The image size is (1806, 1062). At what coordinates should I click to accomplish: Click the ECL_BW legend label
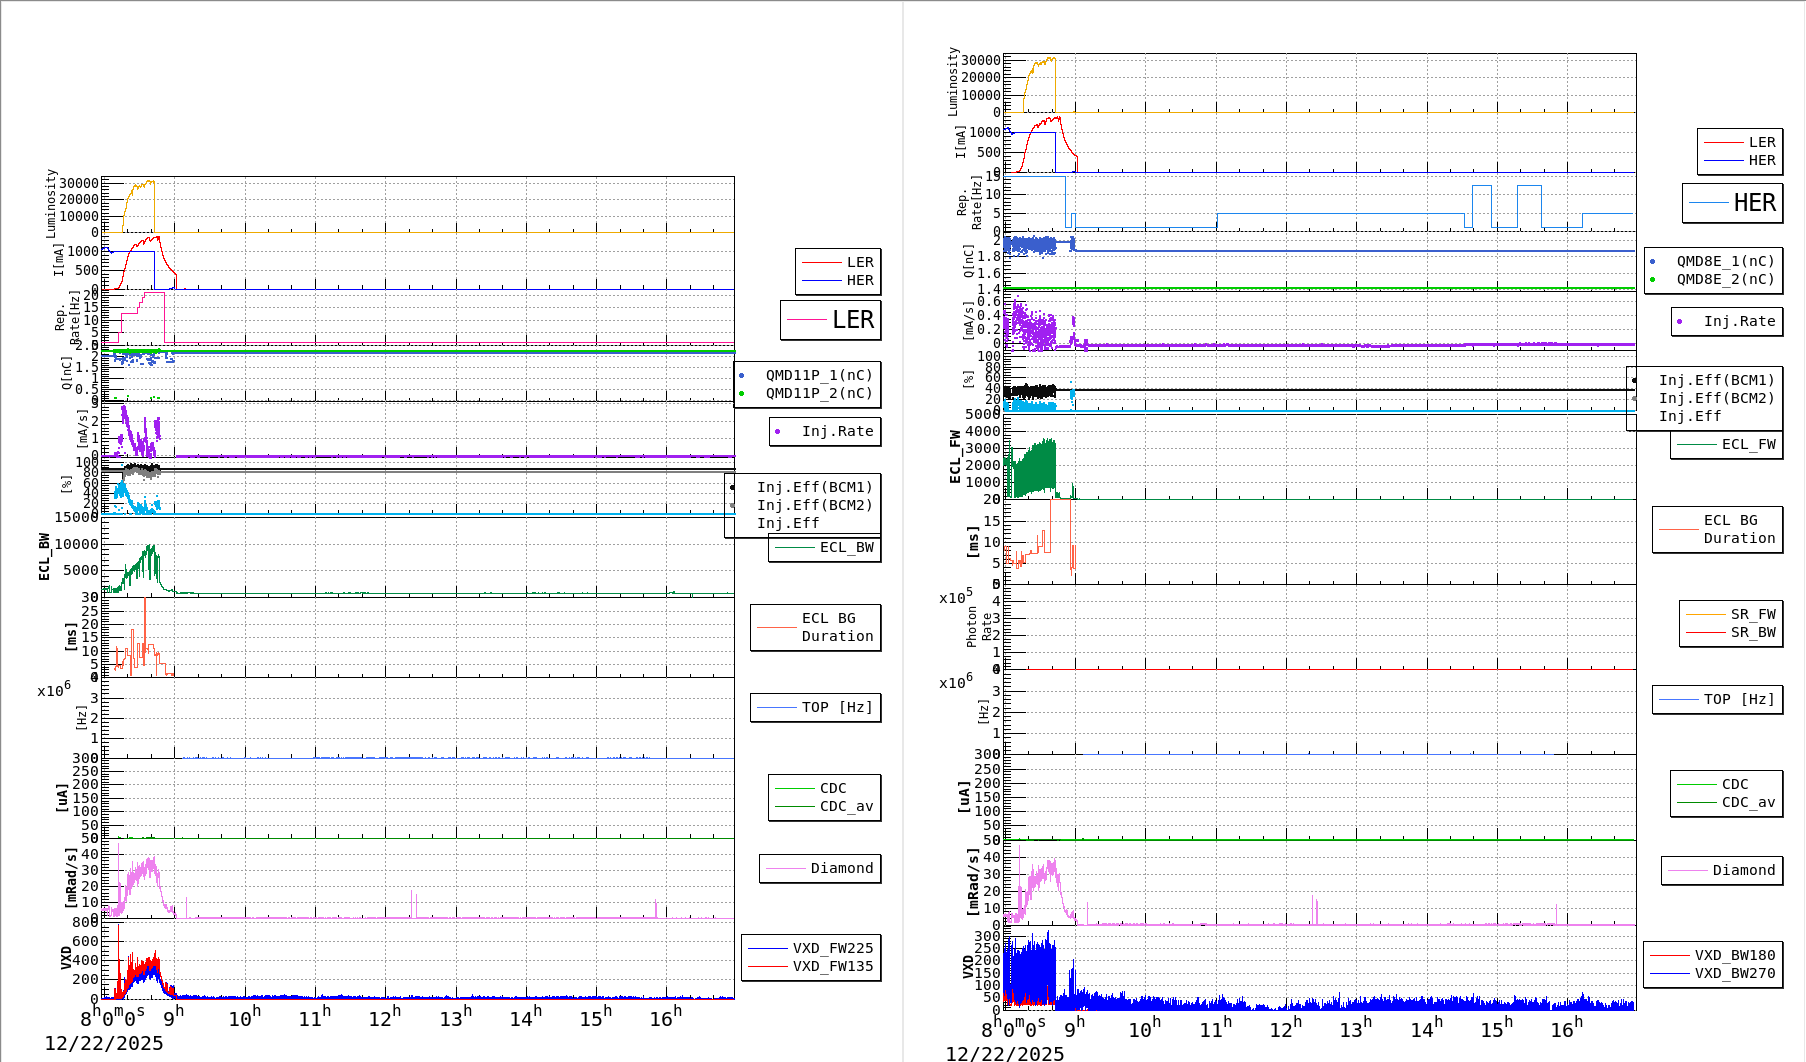[845, 547]
